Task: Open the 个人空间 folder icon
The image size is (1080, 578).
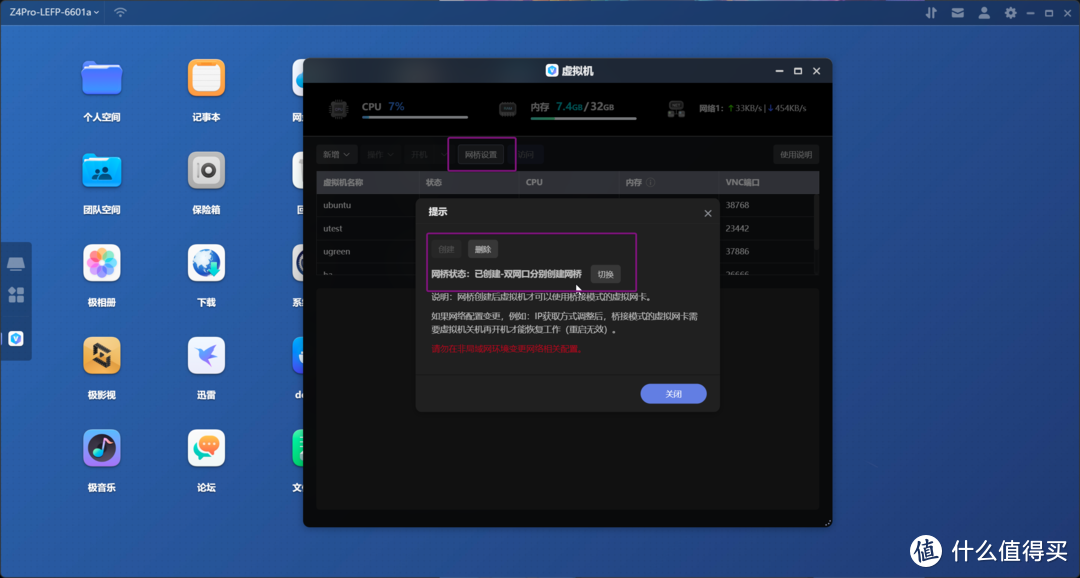Action: click(101, 79)
